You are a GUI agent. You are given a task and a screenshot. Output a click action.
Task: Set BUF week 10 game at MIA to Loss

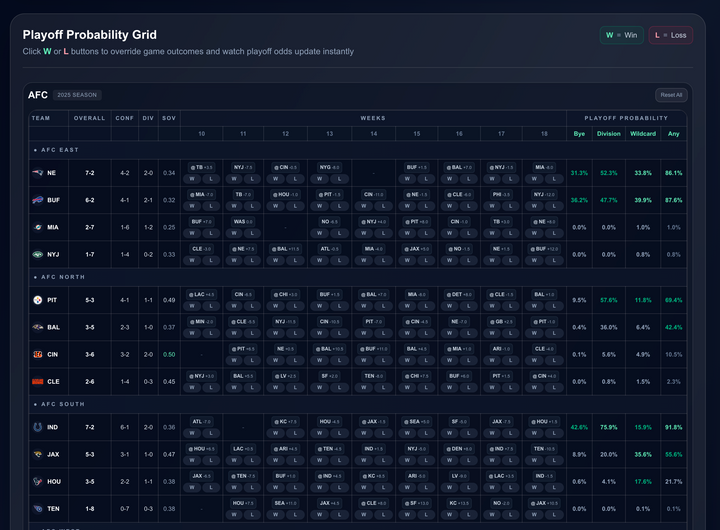pos(211,205)
